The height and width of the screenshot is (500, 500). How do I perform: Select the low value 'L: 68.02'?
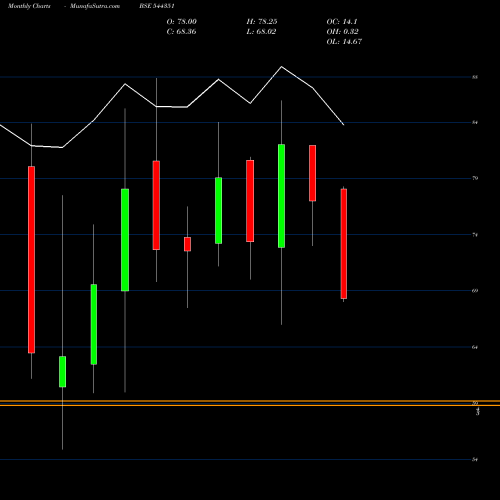tap(261, 32)
